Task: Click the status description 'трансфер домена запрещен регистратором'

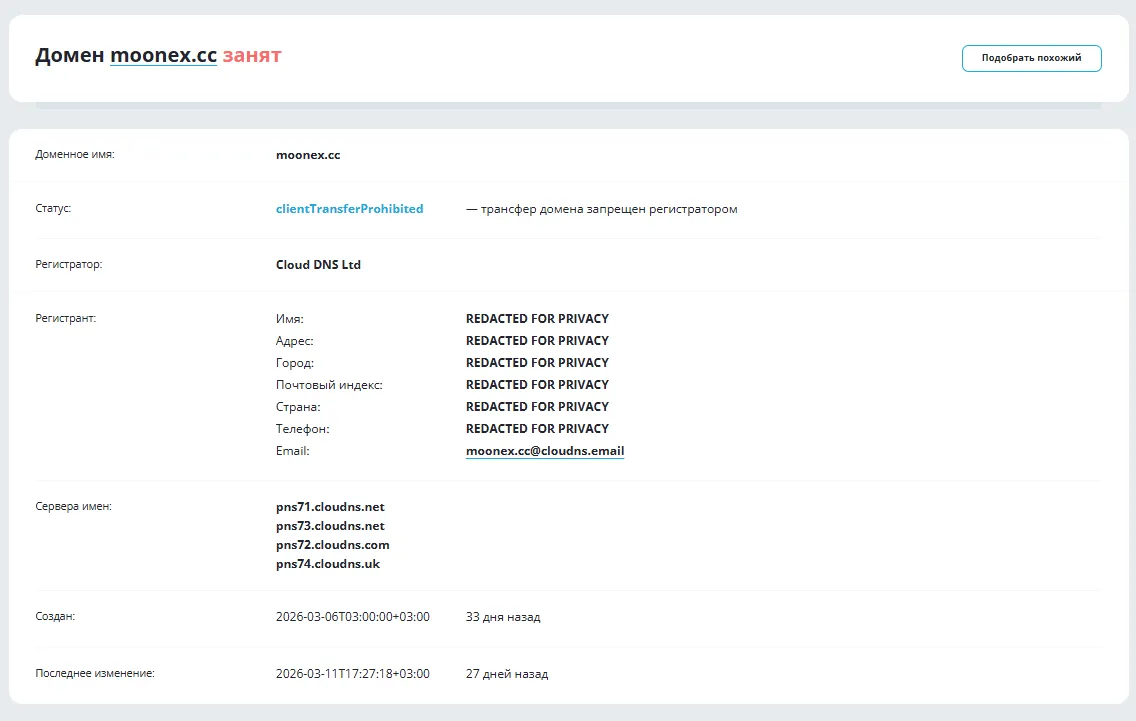Action: [609, 209]
